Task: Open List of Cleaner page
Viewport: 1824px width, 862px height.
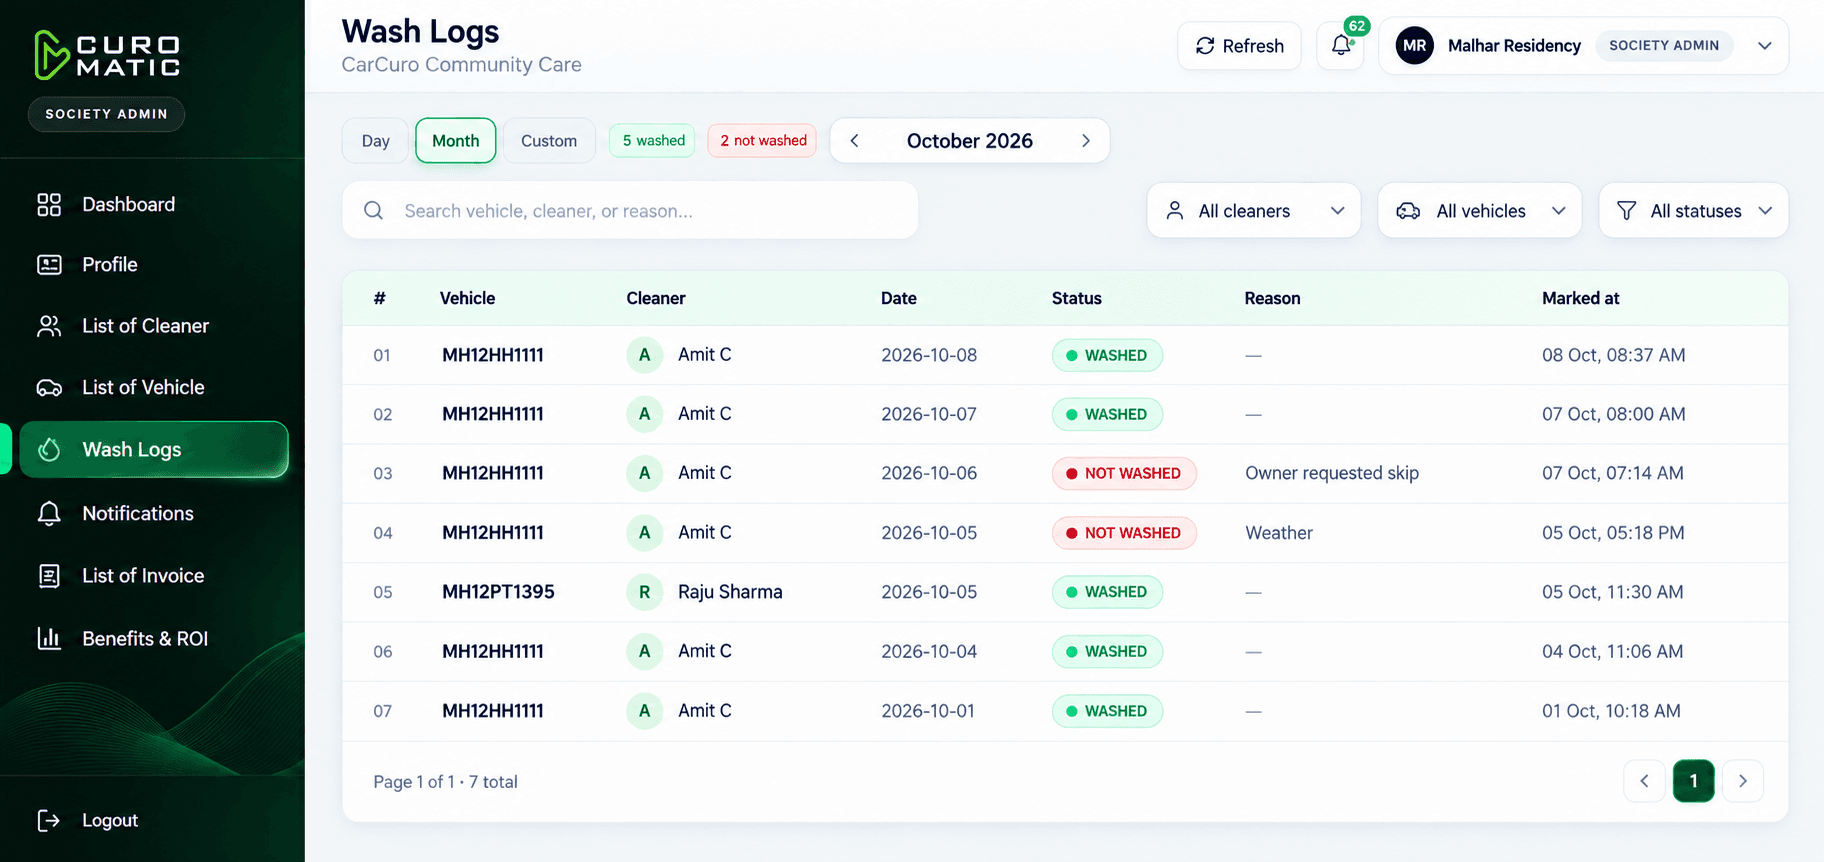Action: (154, 326)
